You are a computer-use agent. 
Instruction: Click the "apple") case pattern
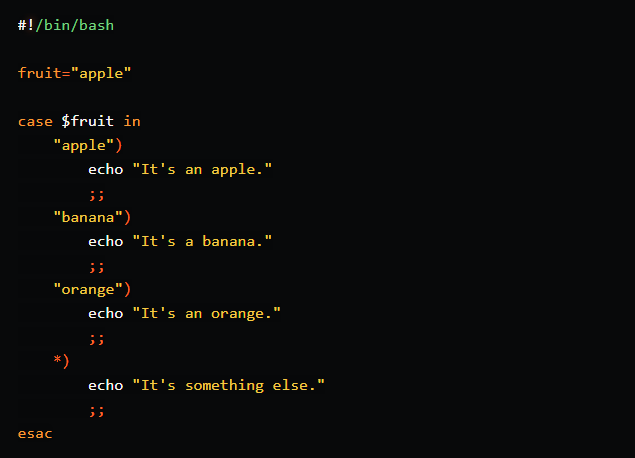[88, 145]
